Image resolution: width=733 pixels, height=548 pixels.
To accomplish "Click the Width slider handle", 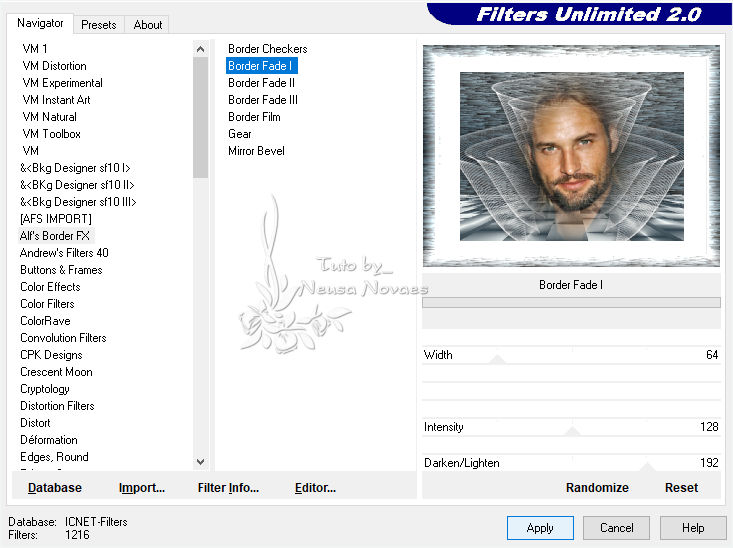I will pyautogui.click(x=497, y=360).
